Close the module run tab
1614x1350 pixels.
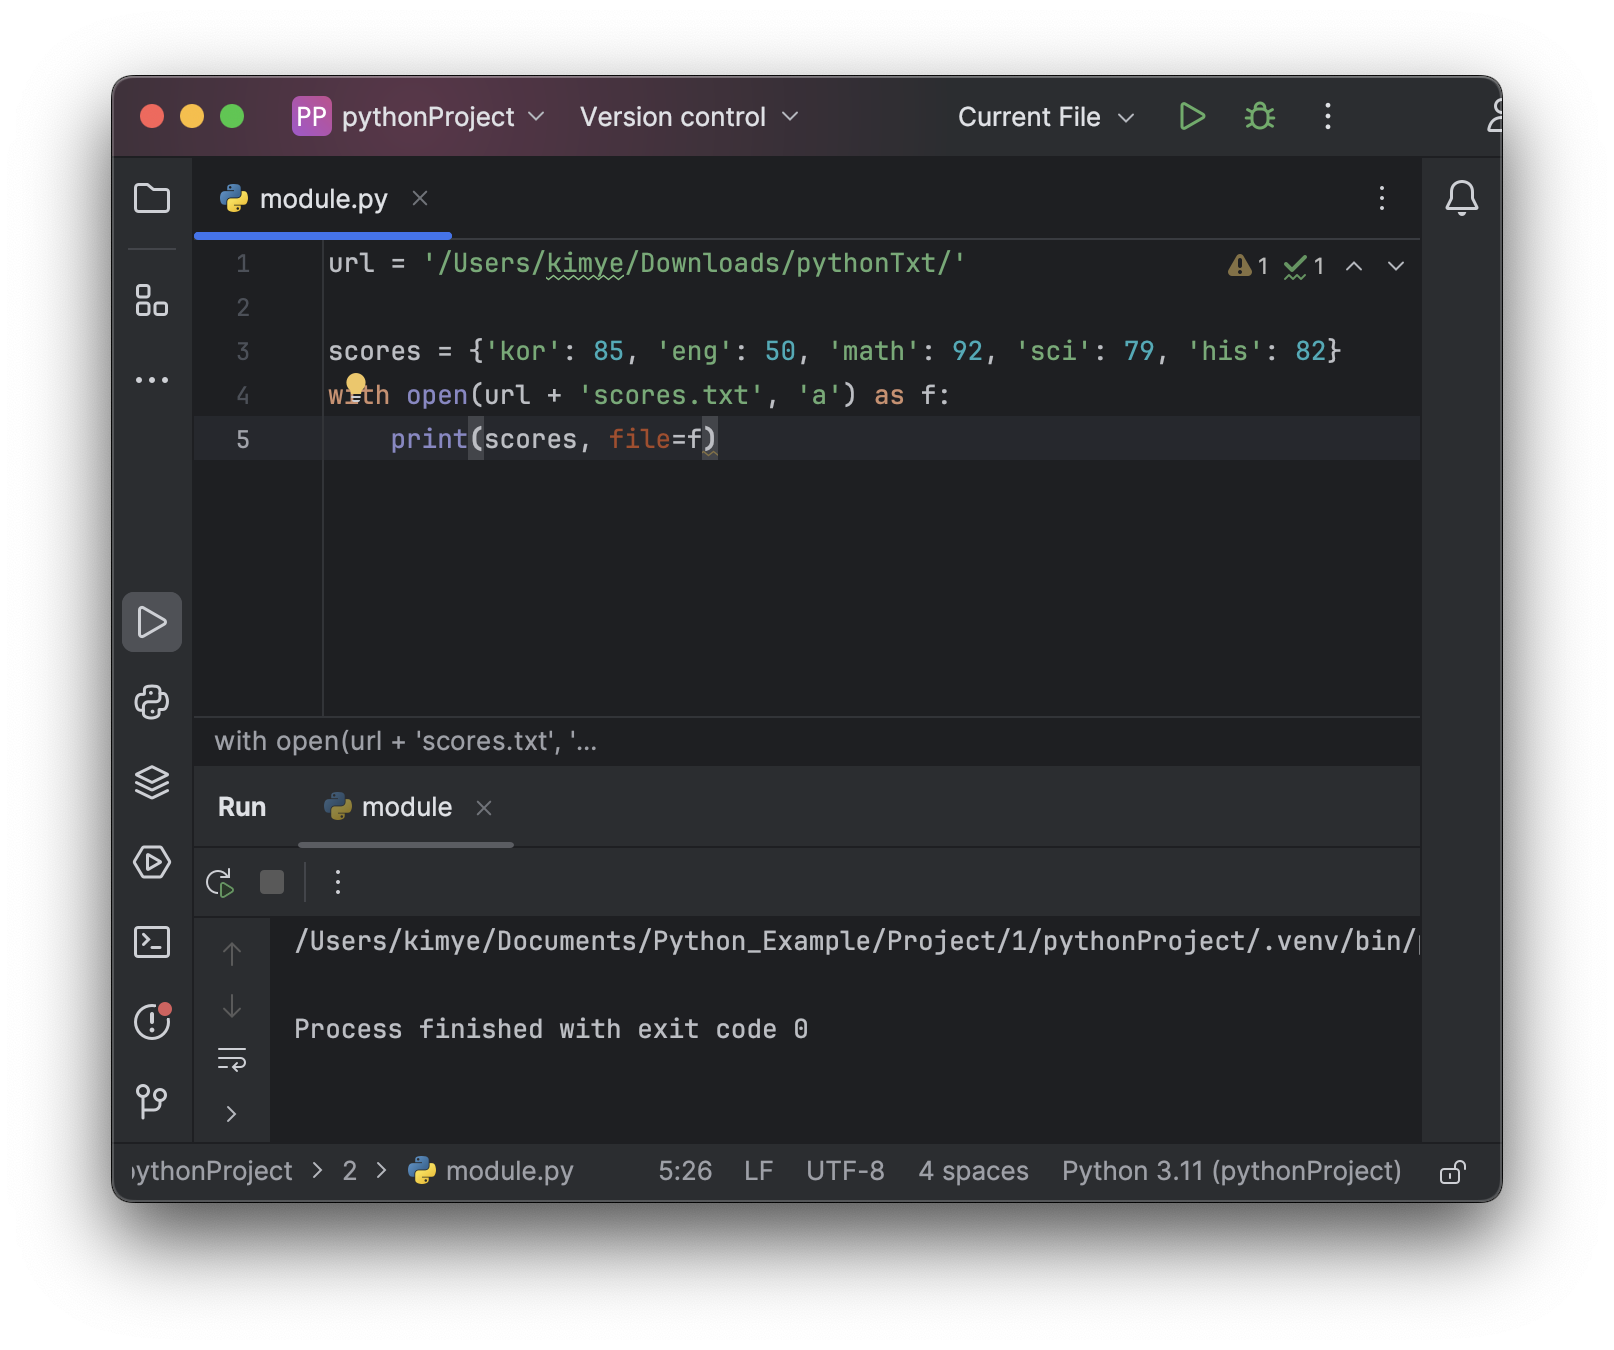(x=484, y=808)
